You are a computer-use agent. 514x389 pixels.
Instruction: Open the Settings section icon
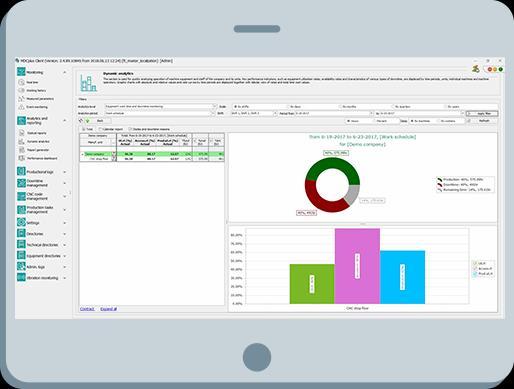click(21, 222)
